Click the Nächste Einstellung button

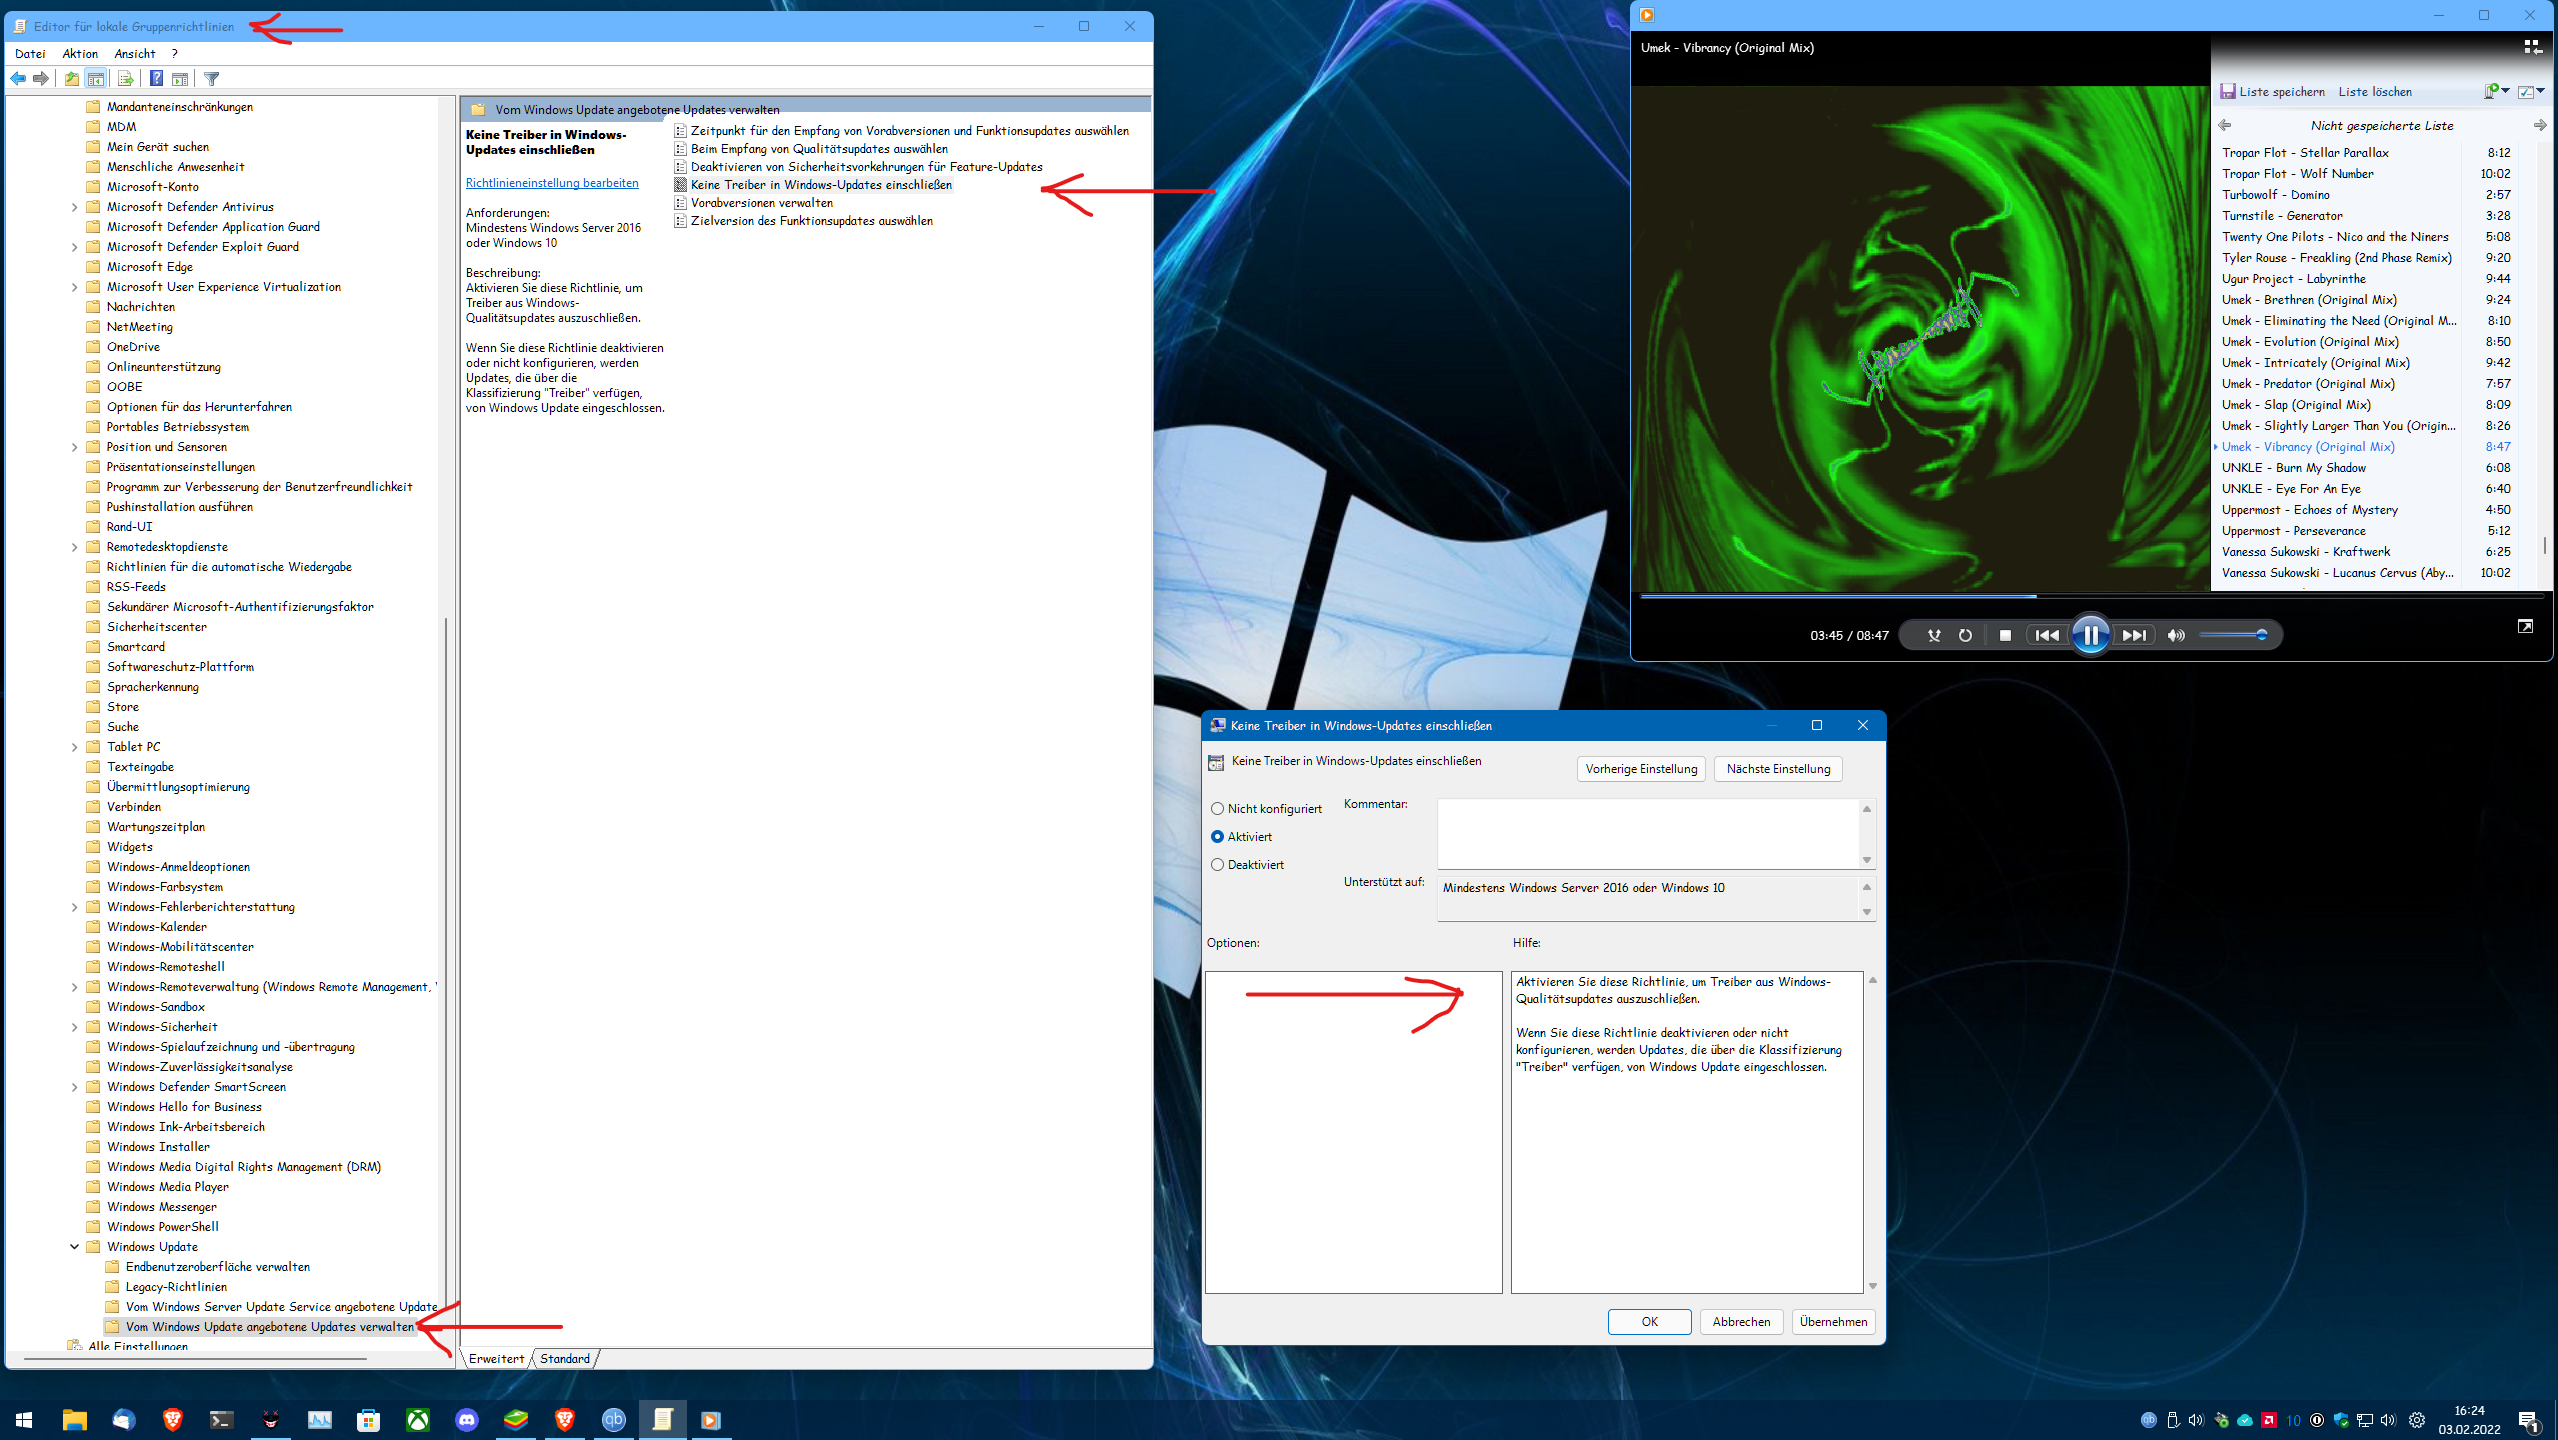click(x=1778, y=769)
